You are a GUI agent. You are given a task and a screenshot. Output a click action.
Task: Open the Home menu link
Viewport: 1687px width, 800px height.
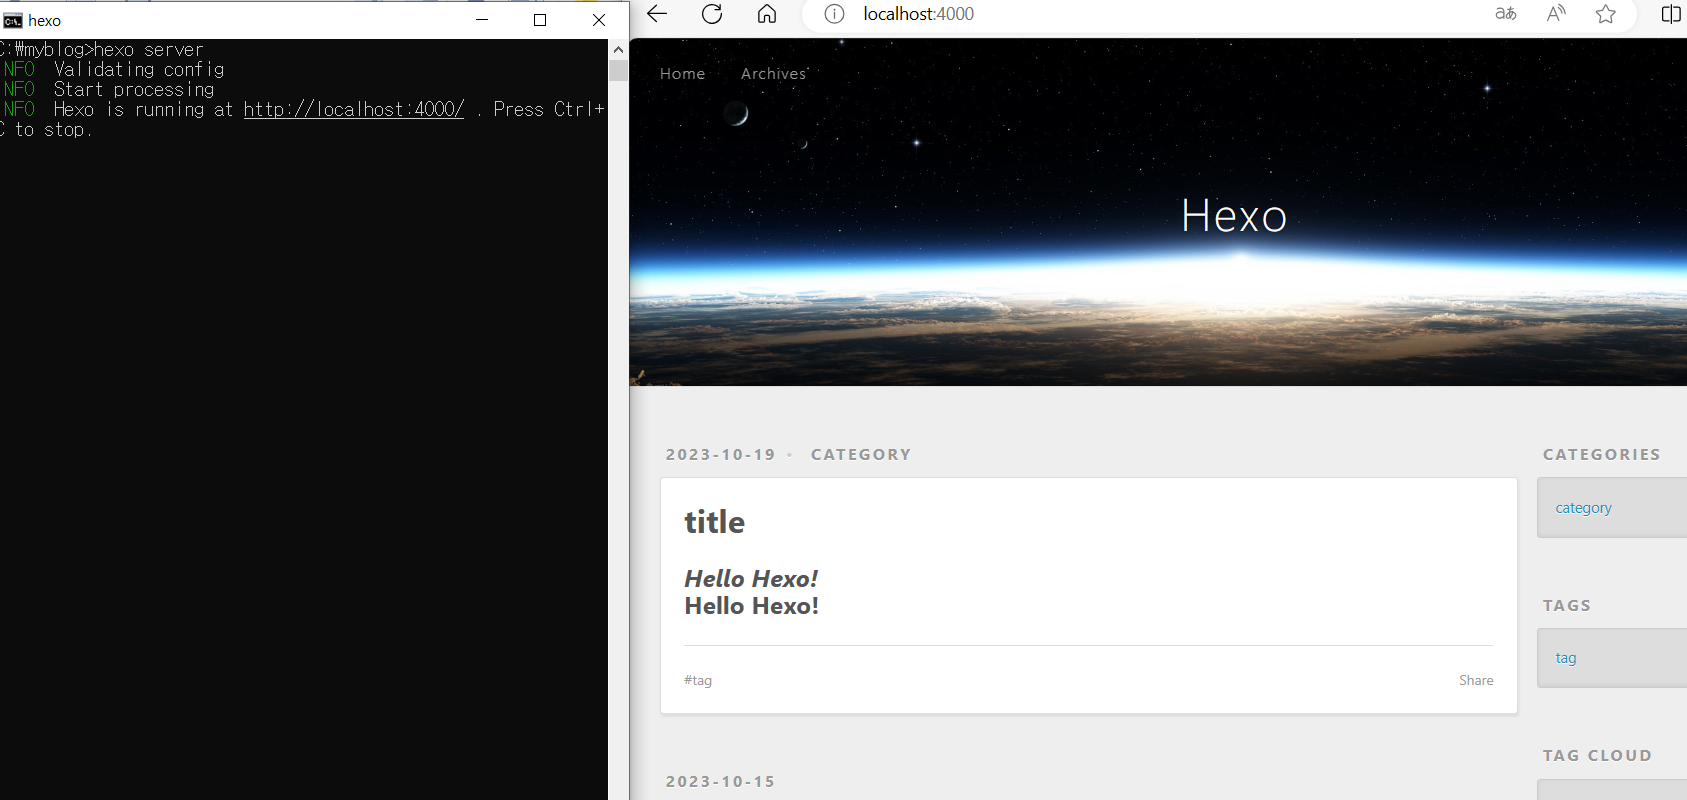click(683, 74)
